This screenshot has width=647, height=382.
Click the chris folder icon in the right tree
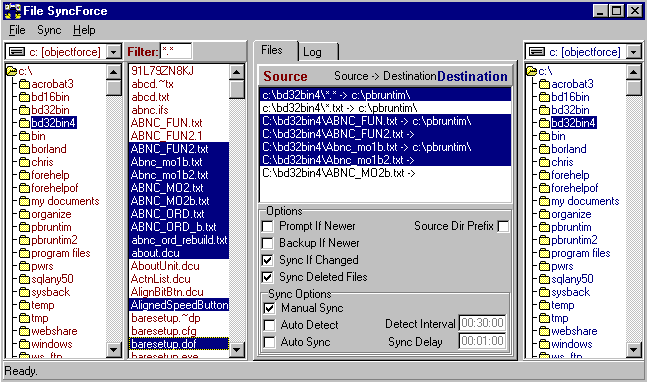click(x=545, y=162)
